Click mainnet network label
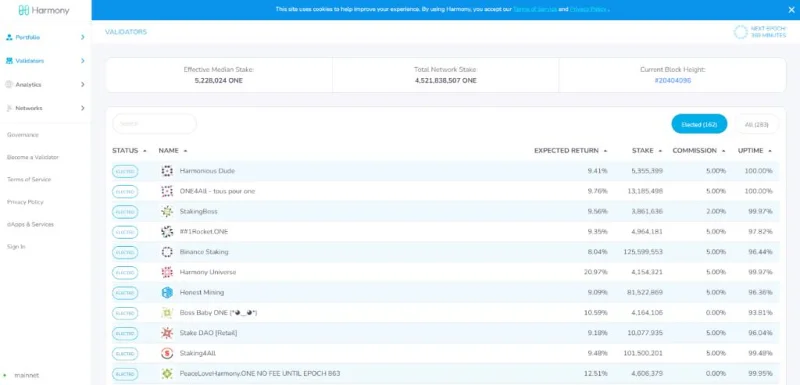This screenshot has height=385, width=800. pos(27,375)
